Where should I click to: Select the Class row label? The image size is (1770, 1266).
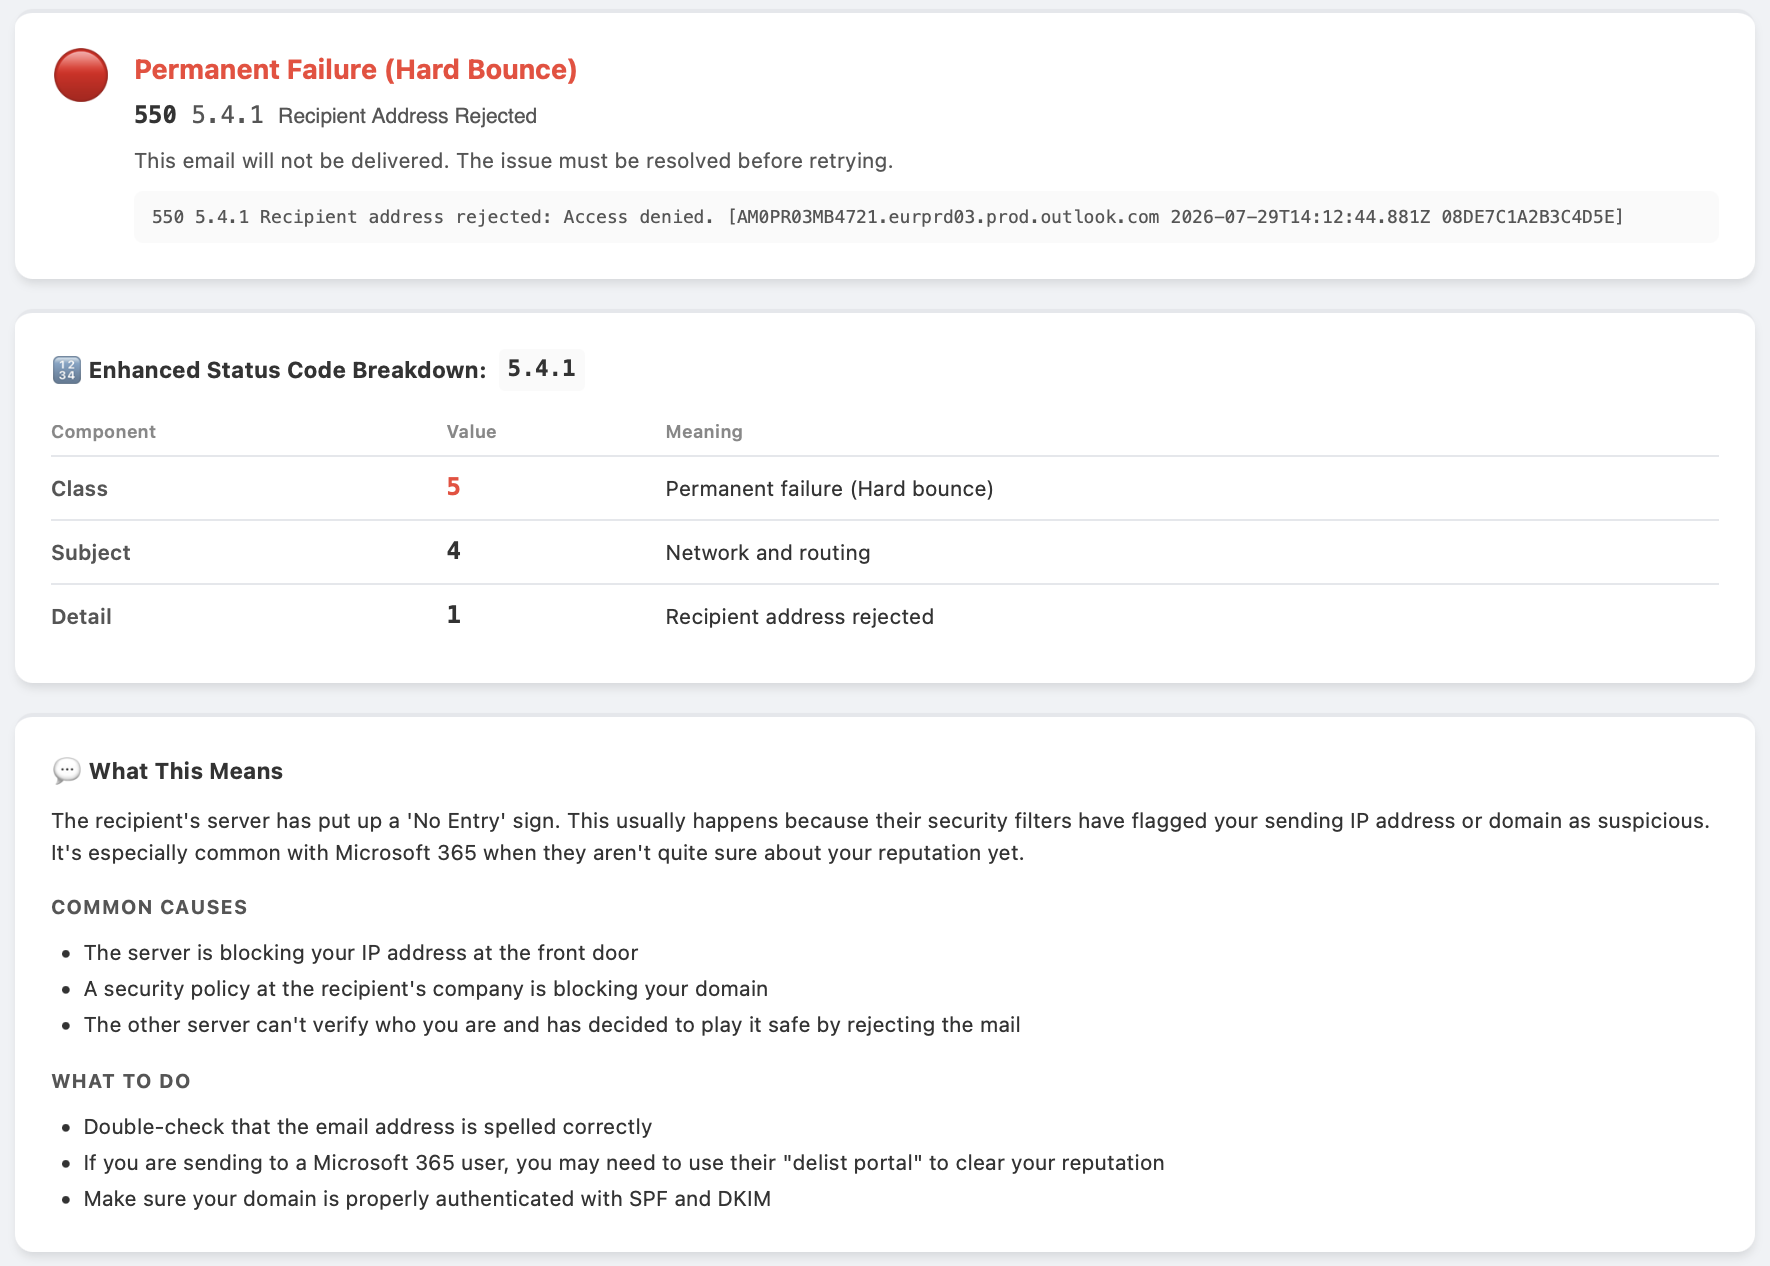[79, 489]
